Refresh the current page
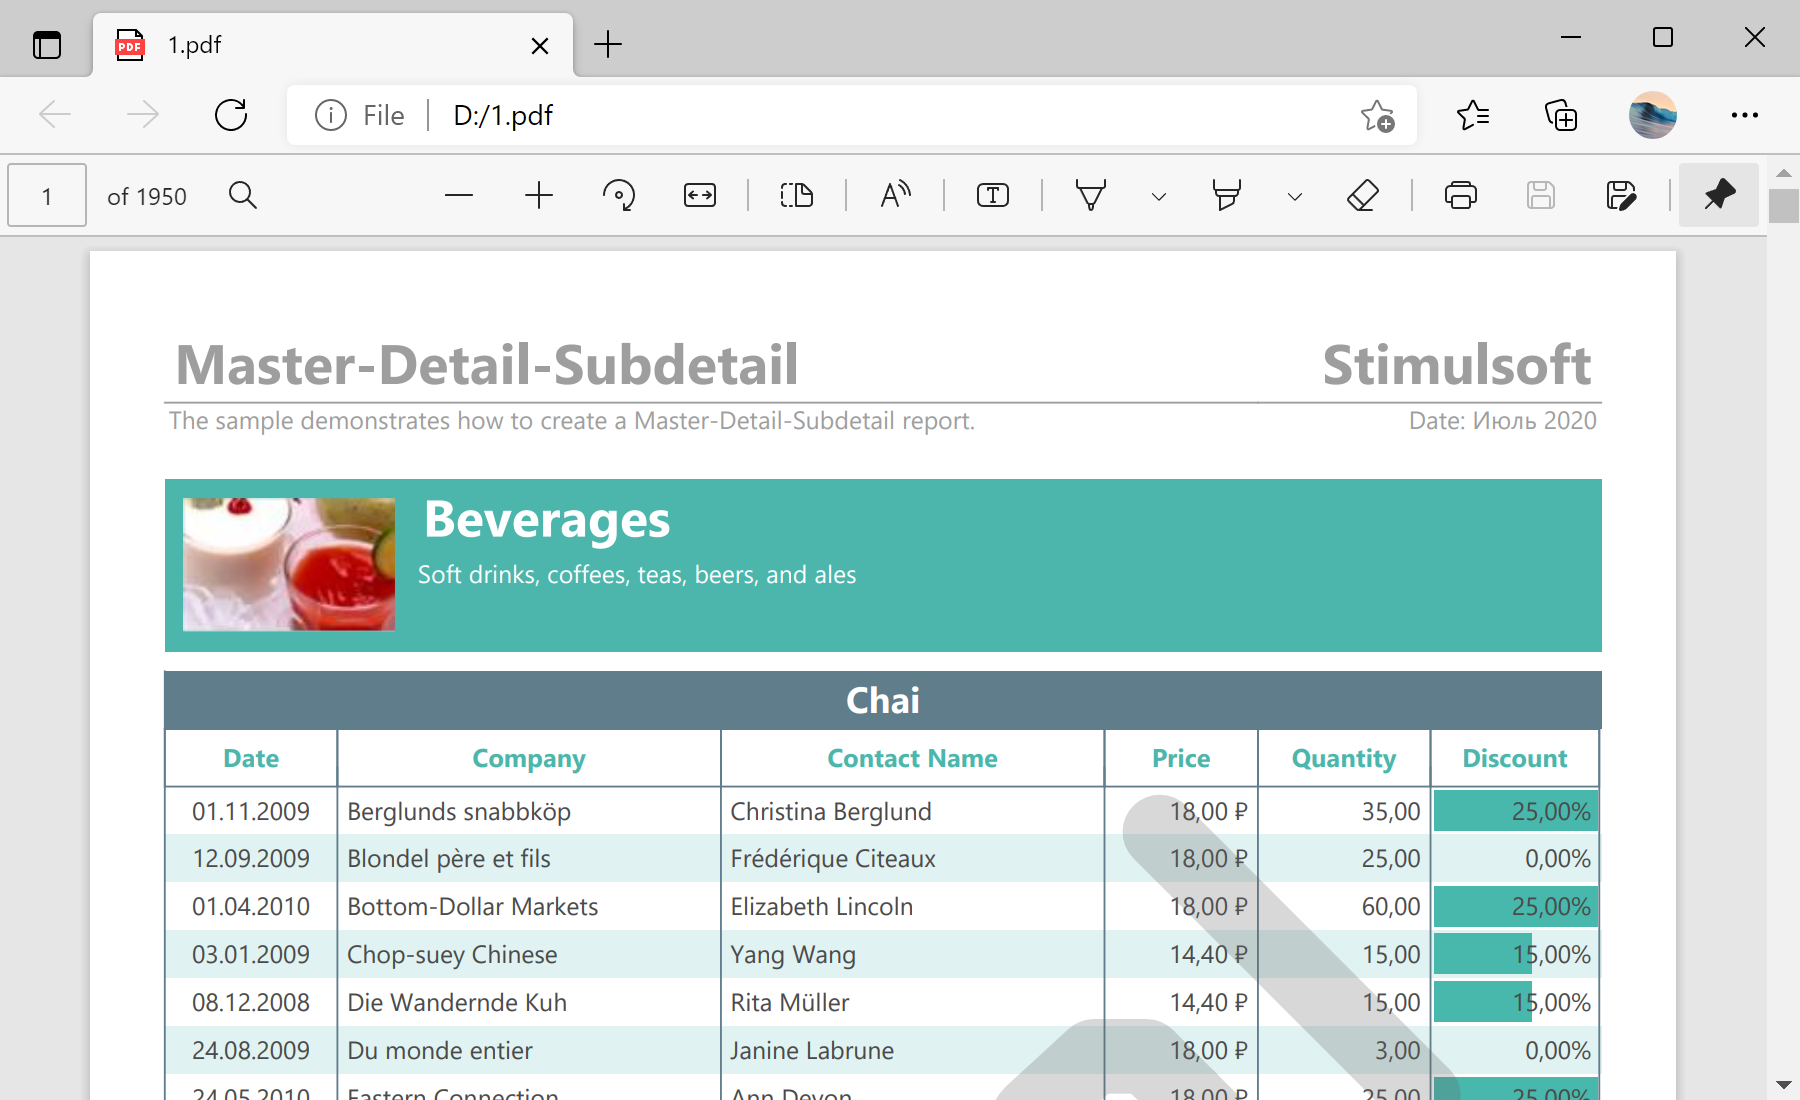Viewport: 1800px width, 1100px height. pyautogui.click(x=231, y=115)
